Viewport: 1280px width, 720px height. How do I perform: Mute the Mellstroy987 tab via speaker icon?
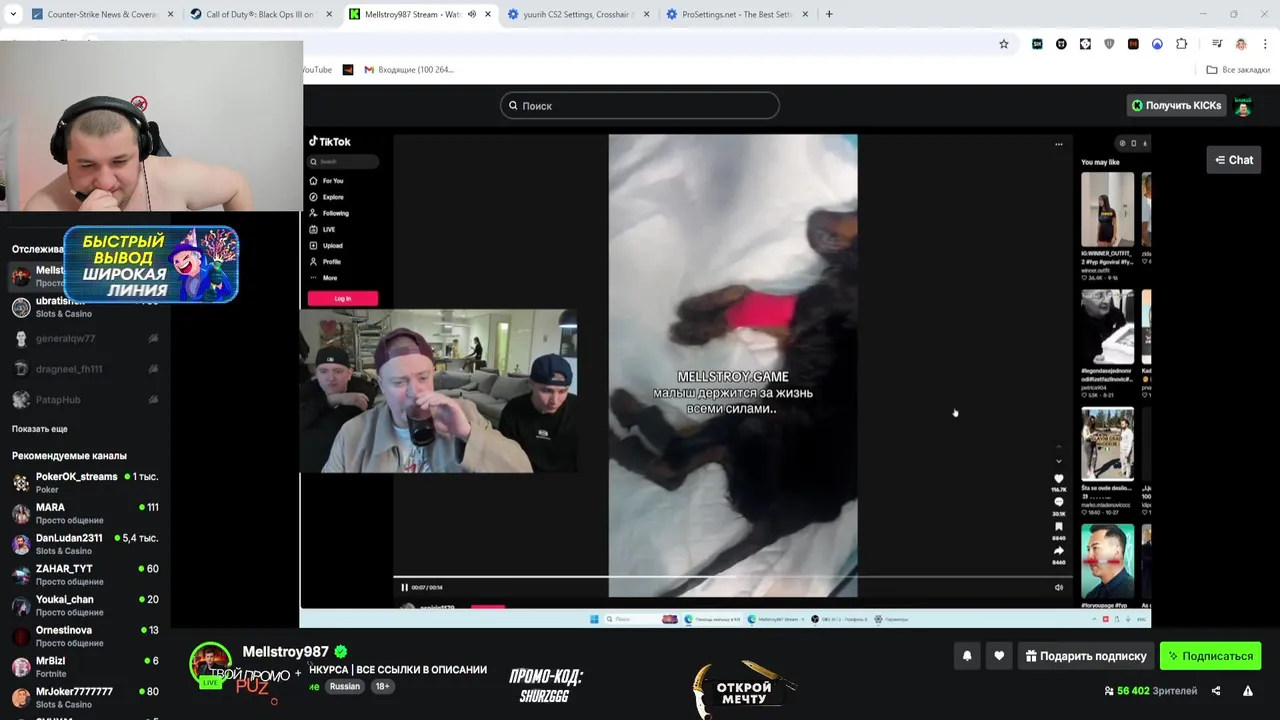[472, 14]
